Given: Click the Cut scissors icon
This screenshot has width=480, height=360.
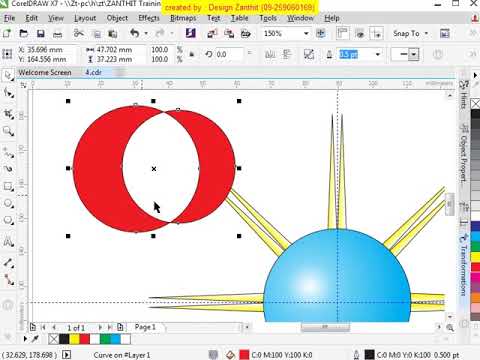Looking at the screenshot, I should click(x=79, y=33).
